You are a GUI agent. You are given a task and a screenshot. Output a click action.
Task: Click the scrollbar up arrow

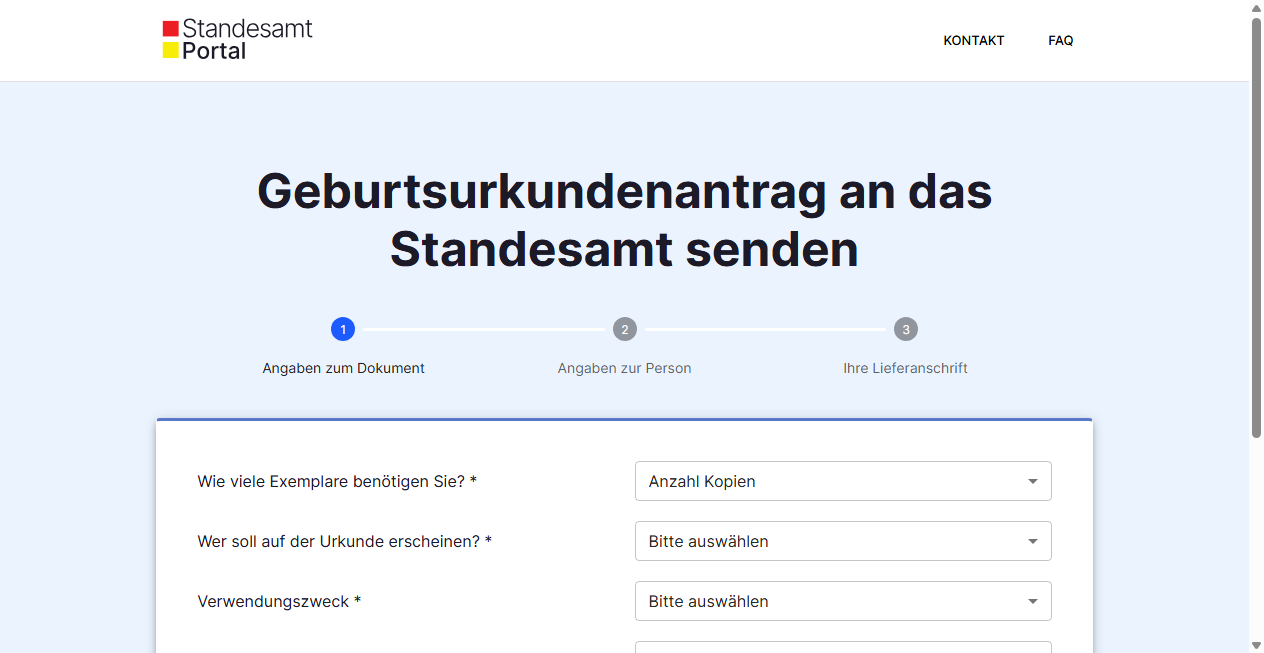1256,8
